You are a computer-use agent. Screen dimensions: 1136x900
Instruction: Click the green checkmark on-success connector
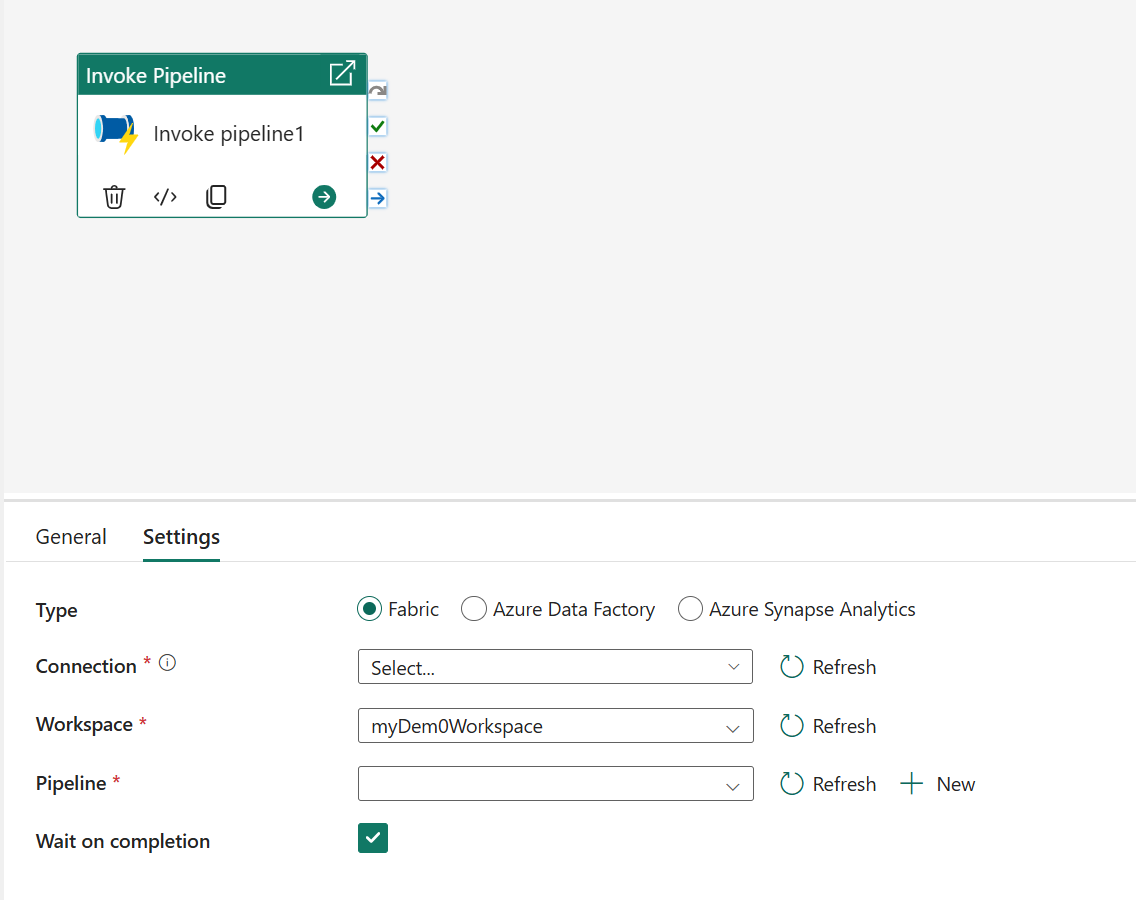[377, 127]
